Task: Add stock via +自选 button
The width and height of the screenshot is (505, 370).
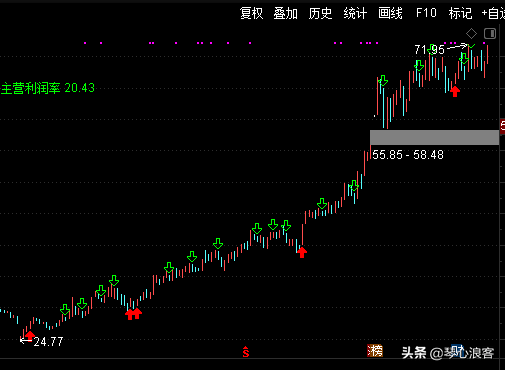Action: (x=493, y=13)
